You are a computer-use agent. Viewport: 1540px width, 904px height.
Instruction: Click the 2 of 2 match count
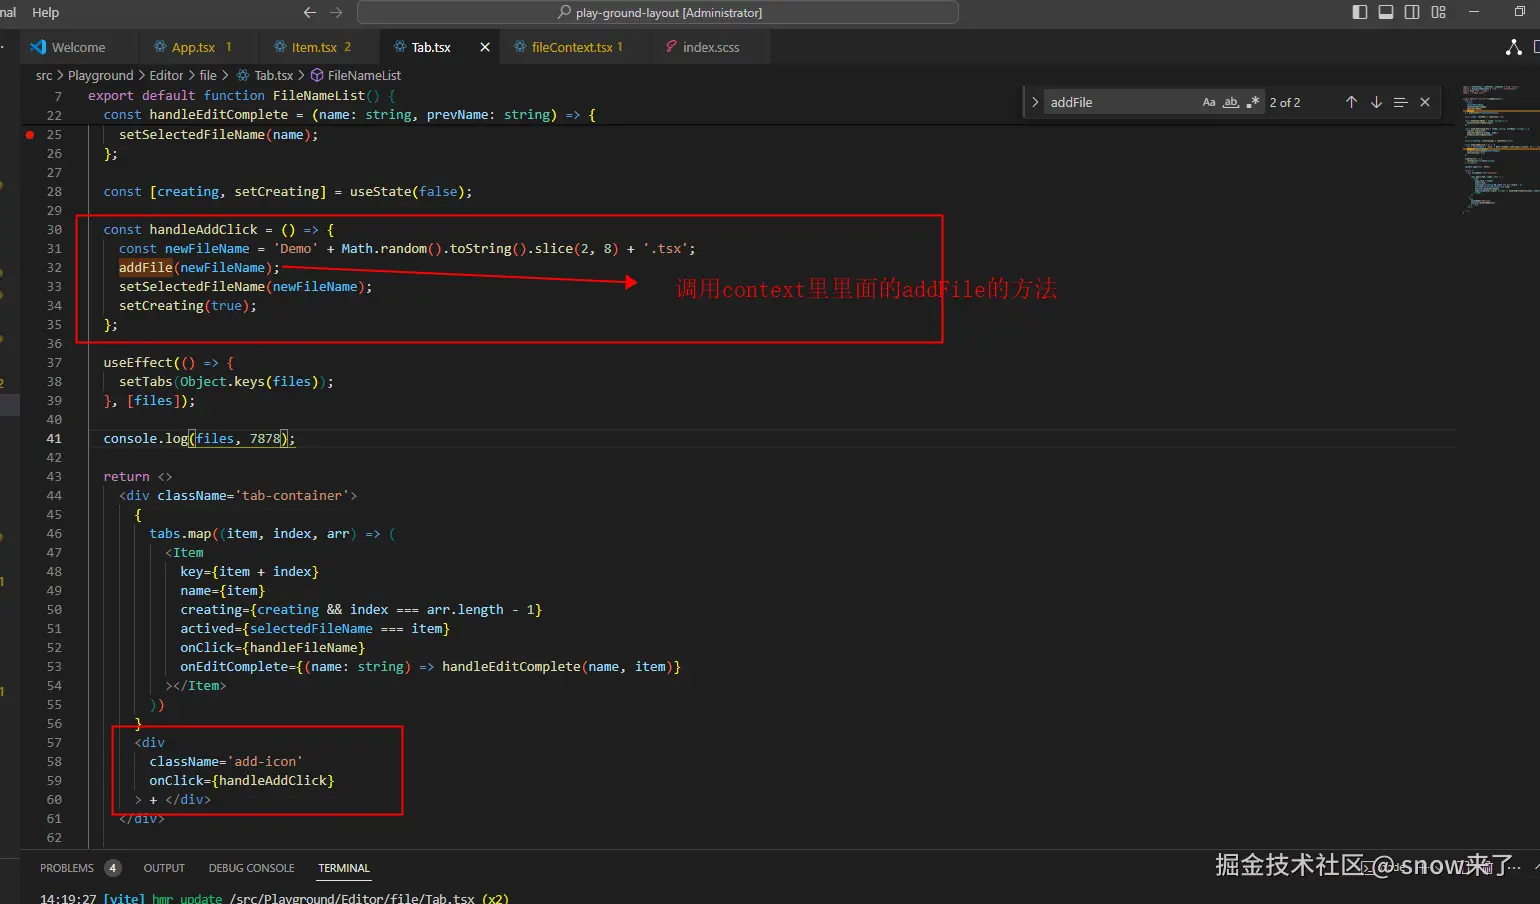(x=1285, y=102)
